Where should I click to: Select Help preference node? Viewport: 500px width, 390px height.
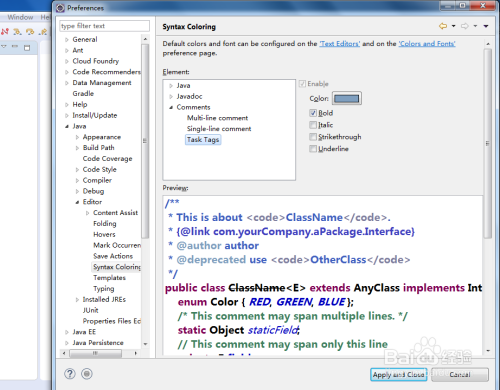pos(80,105)
